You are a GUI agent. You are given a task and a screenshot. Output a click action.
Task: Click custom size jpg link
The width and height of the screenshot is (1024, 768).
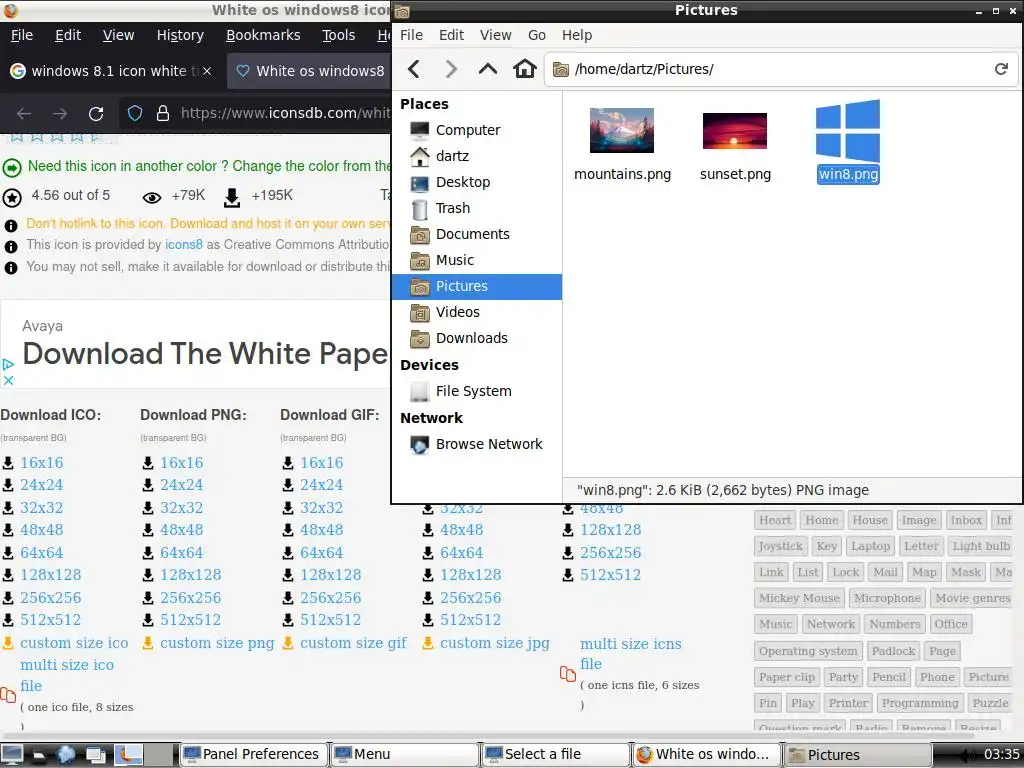[x=494, y=643]
